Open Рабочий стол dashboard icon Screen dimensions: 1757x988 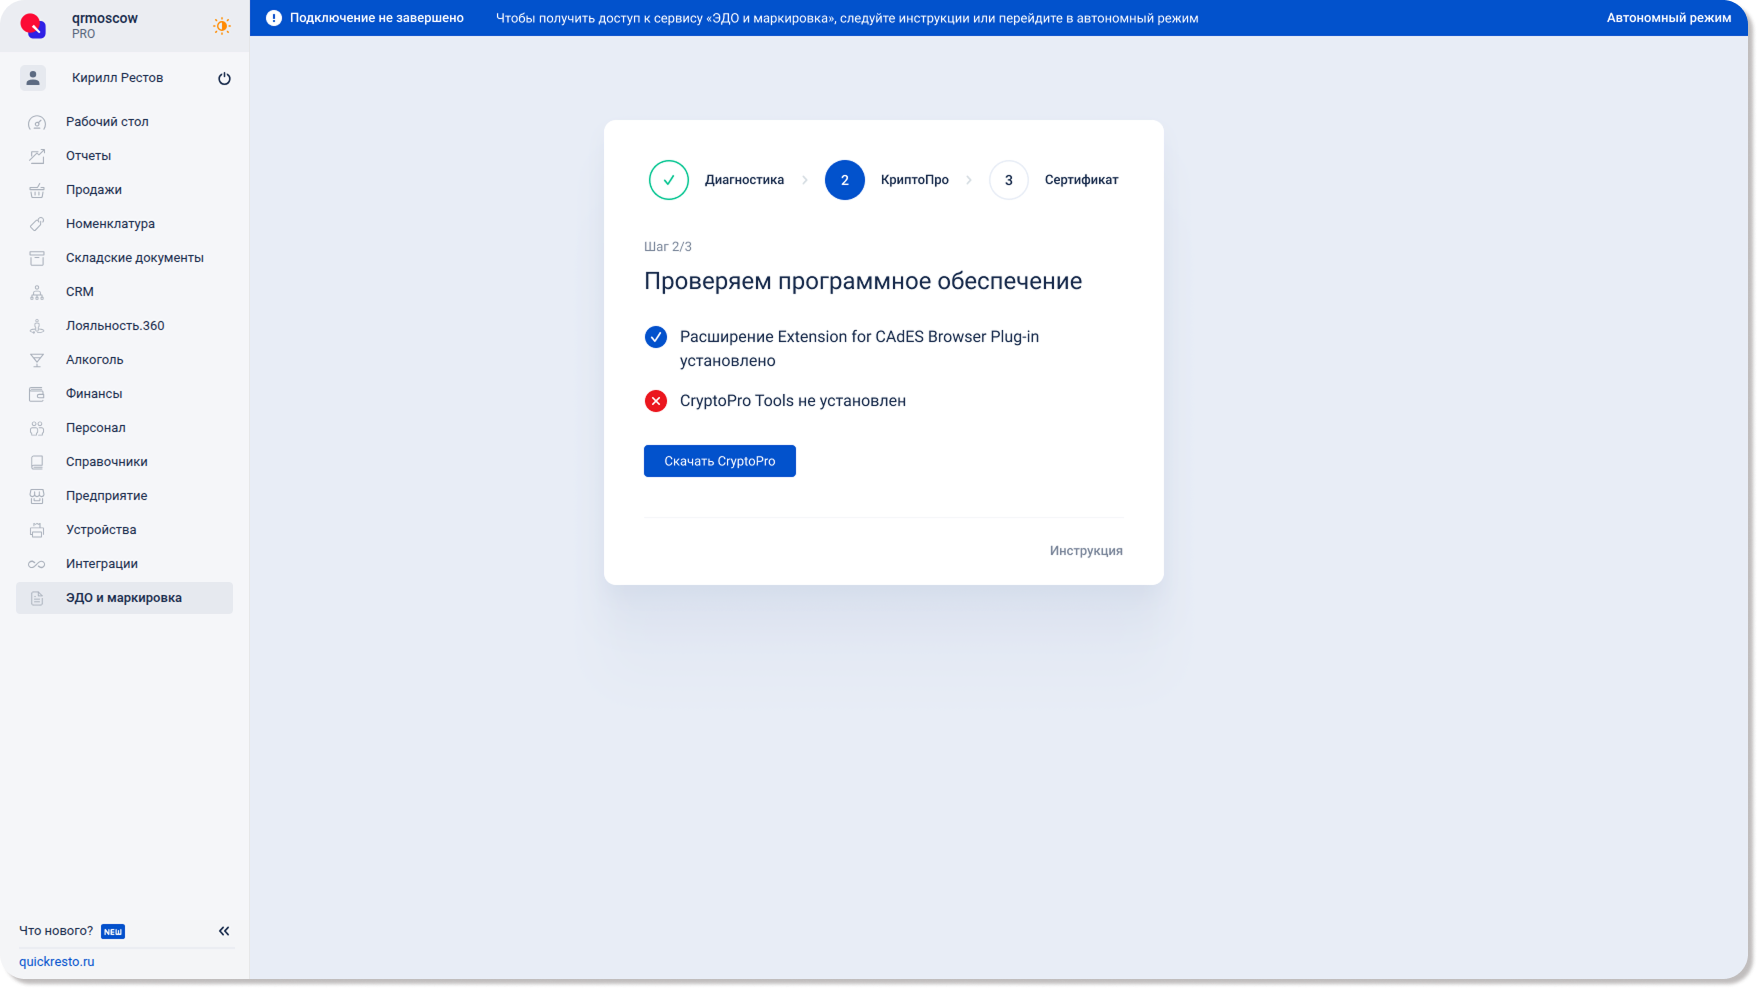click(37, 123)
